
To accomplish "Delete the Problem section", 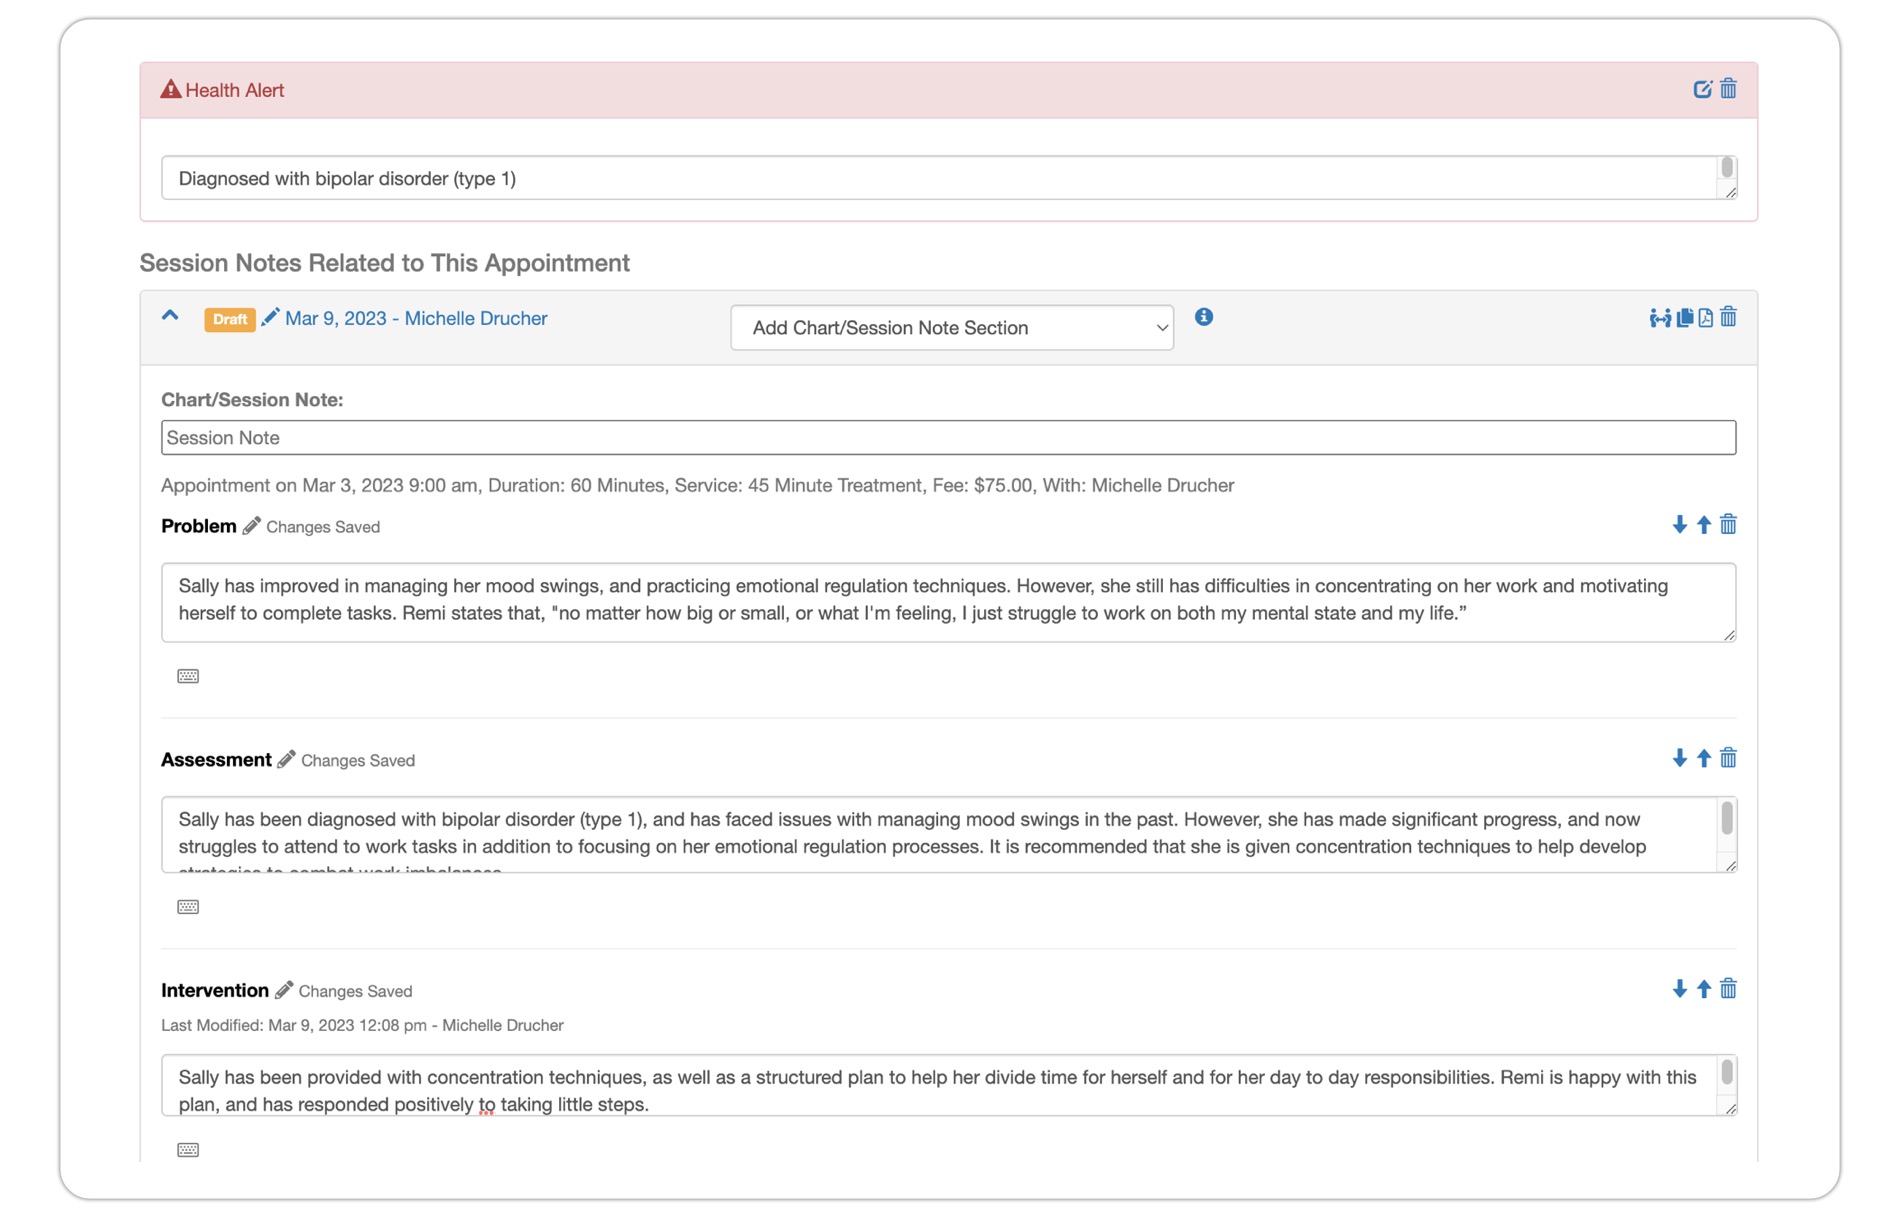I will click(1728, 525).
